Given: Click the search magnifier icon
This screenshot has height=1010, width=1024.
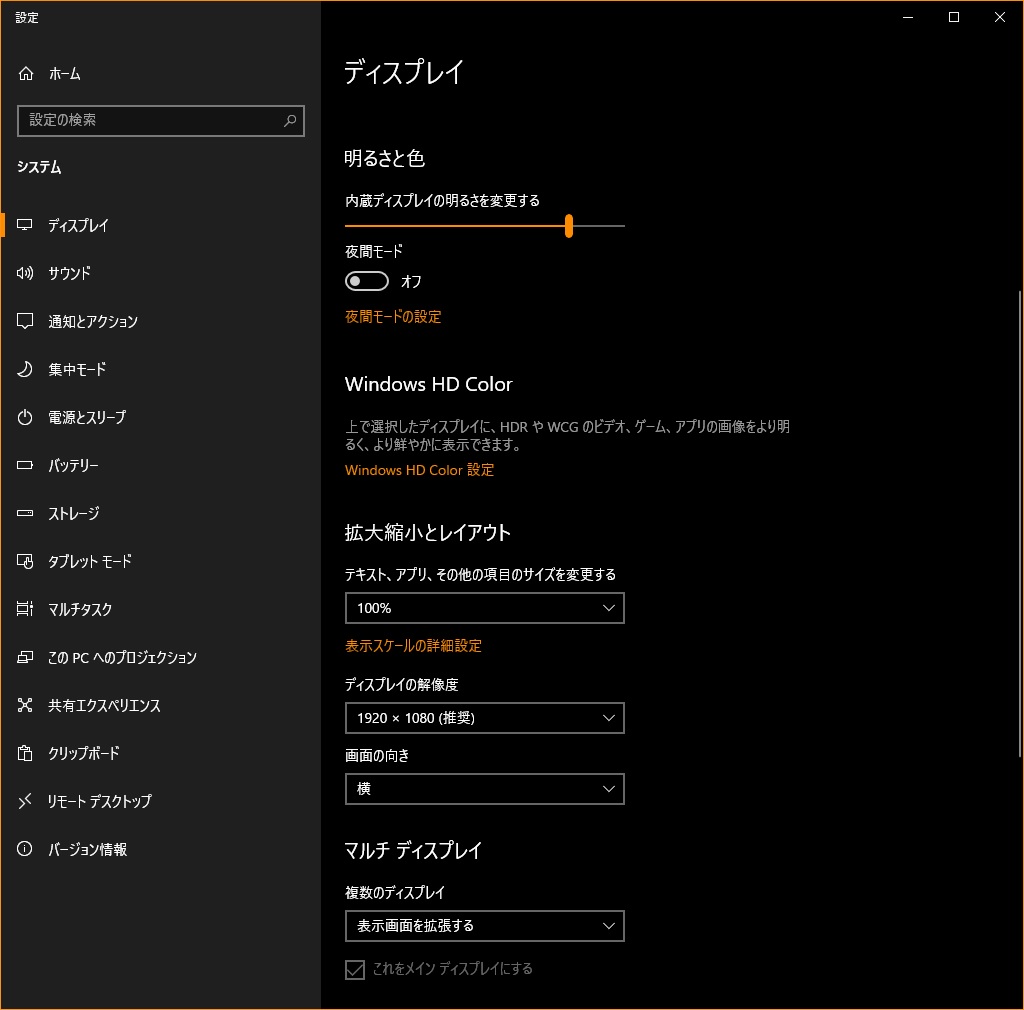Looking at the screenshot, I should click(x=290, y=121).
